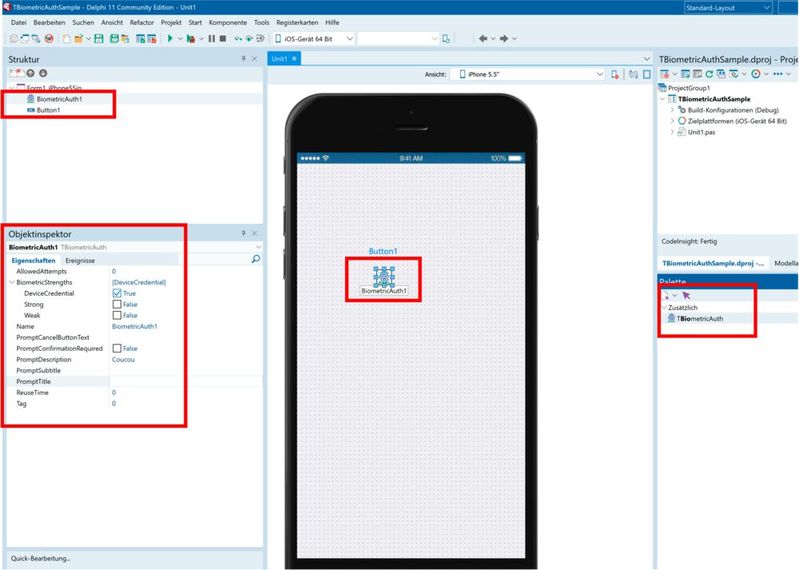
Task: Open the Hilfe menu
Action: click(332, 22)
